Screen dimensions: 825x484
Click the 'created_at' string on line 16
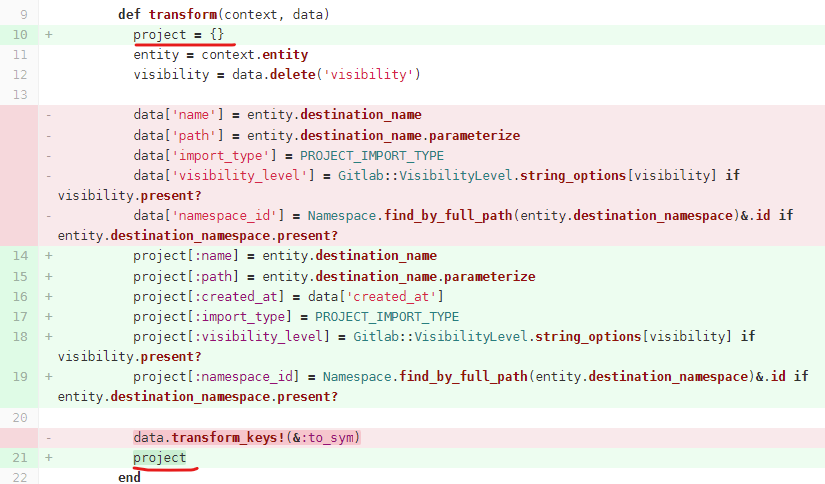tap(400, 296)
